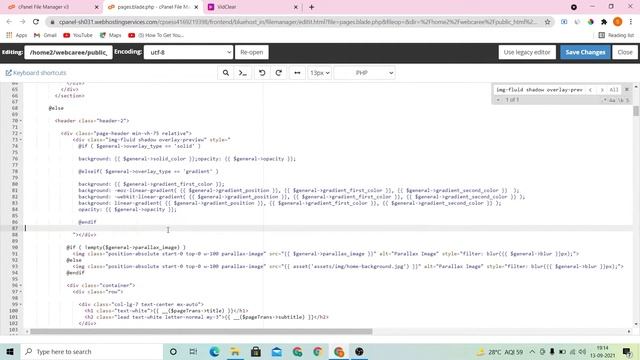This screenshot has height=360, width=640.
Task: Click the vertical scrollbar thumb of the editor
Action: coord(636,111)
